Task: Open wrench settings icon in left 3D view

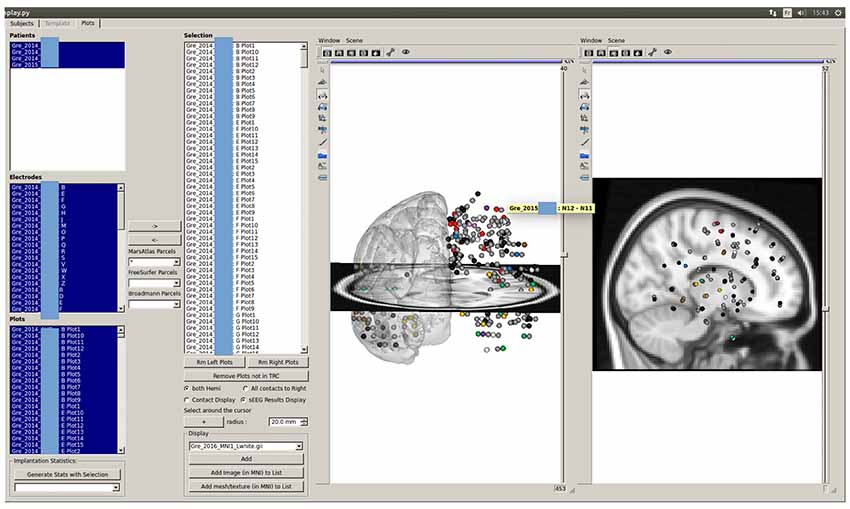Action: tap(390, 53)
